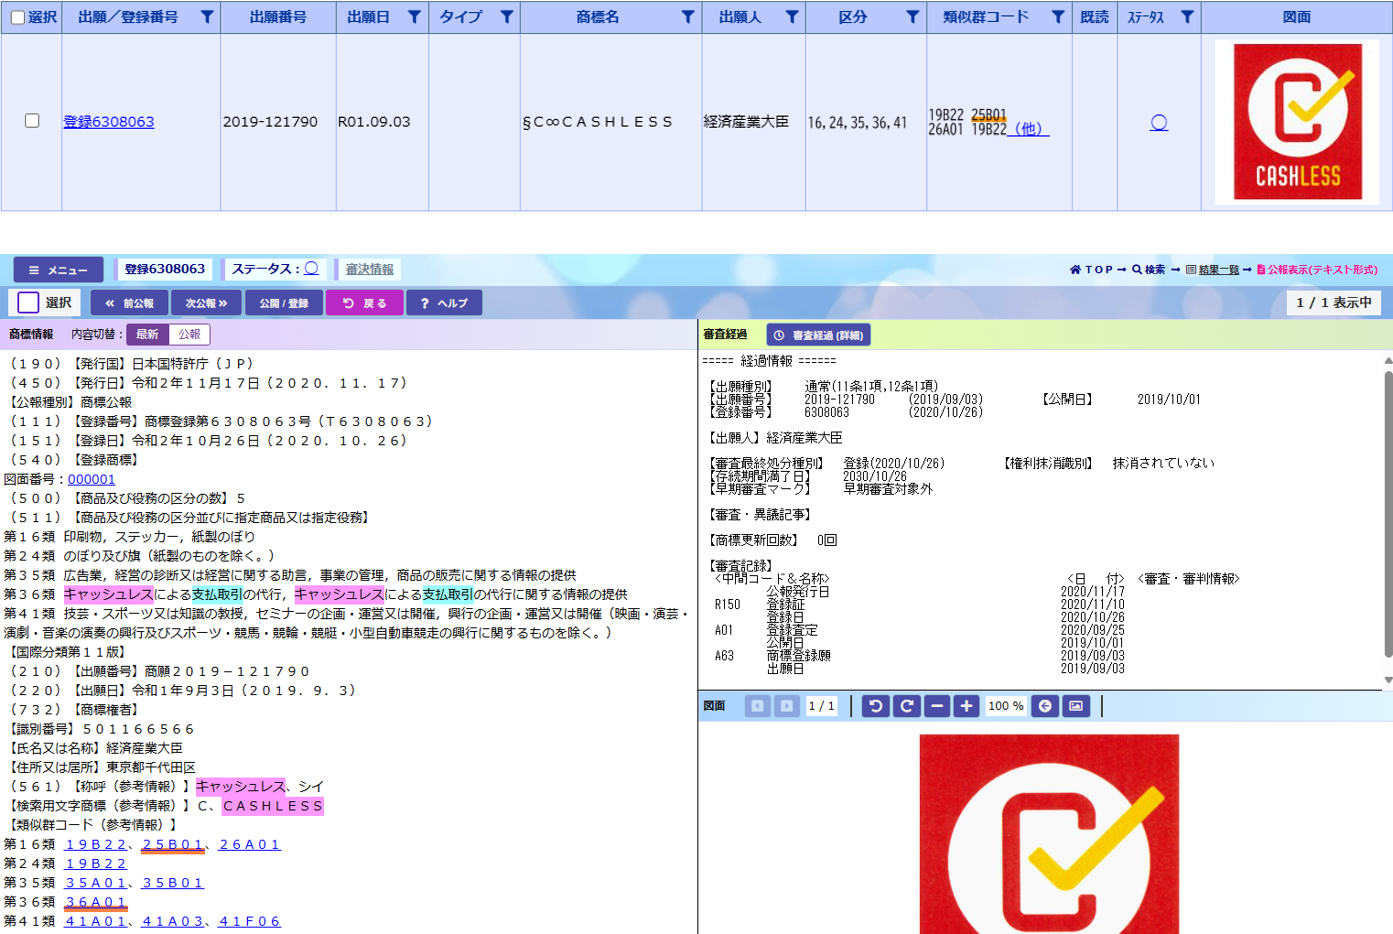Tick the checkbox for row 登録6308063
This screenshot has height=934, width=1393.
point(32,120)
